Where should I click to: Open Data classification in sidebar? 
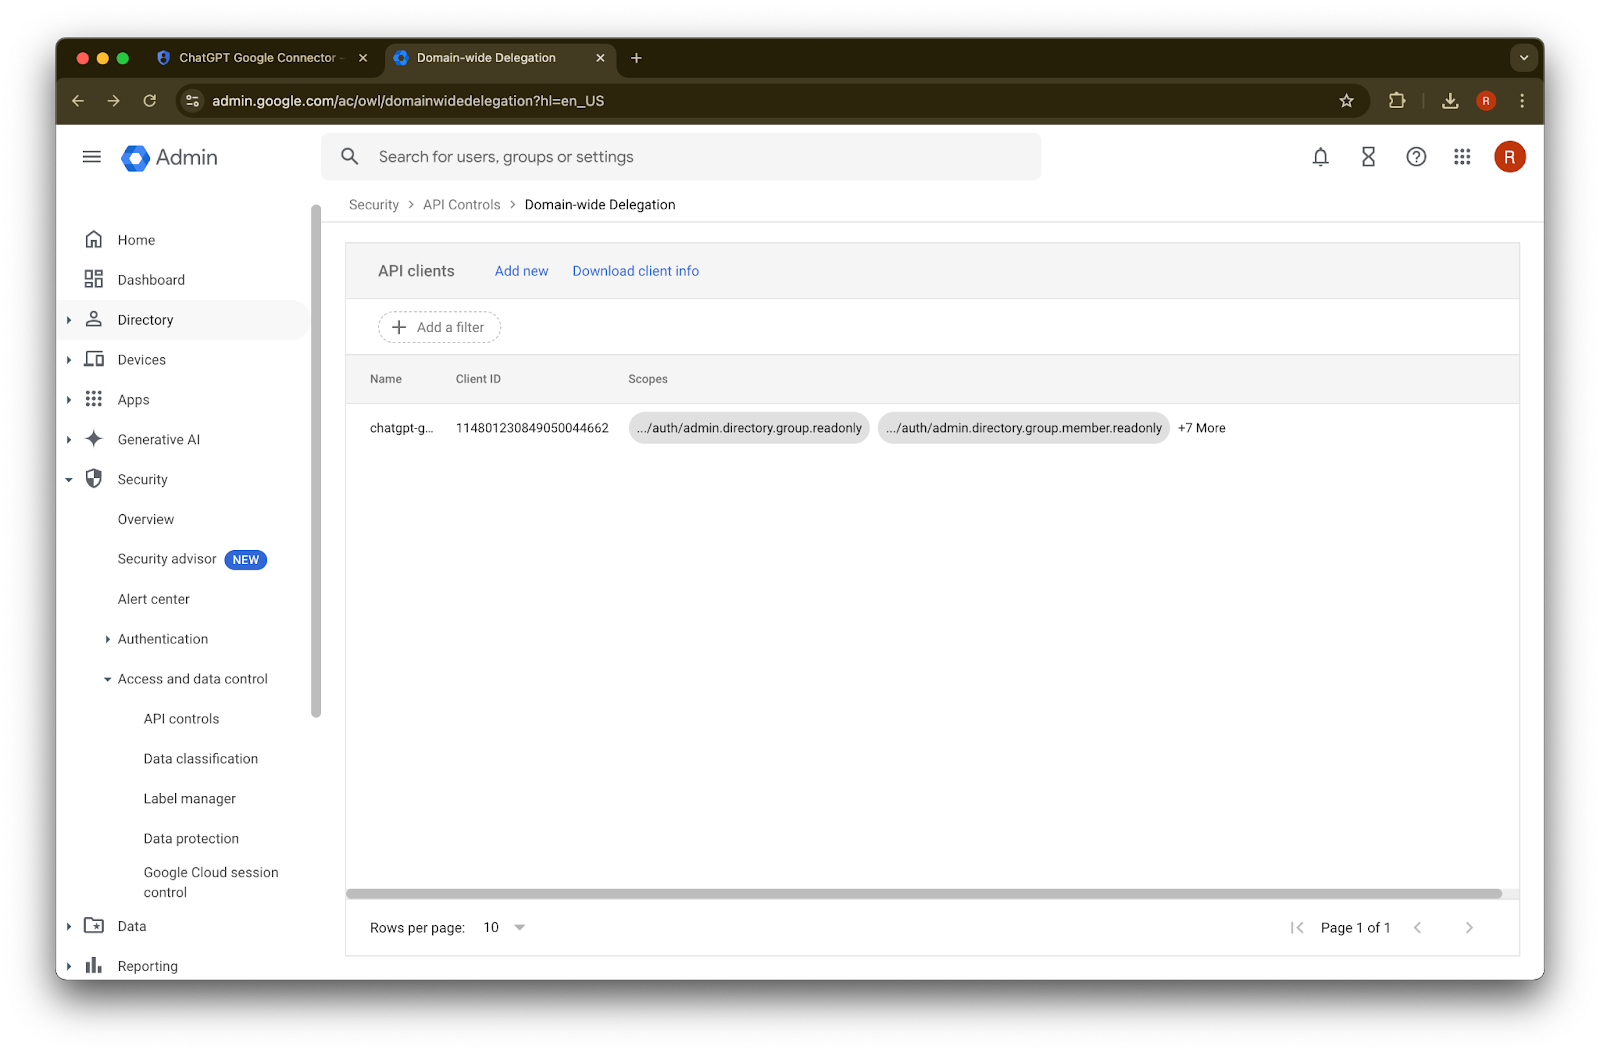click(201, 759)
